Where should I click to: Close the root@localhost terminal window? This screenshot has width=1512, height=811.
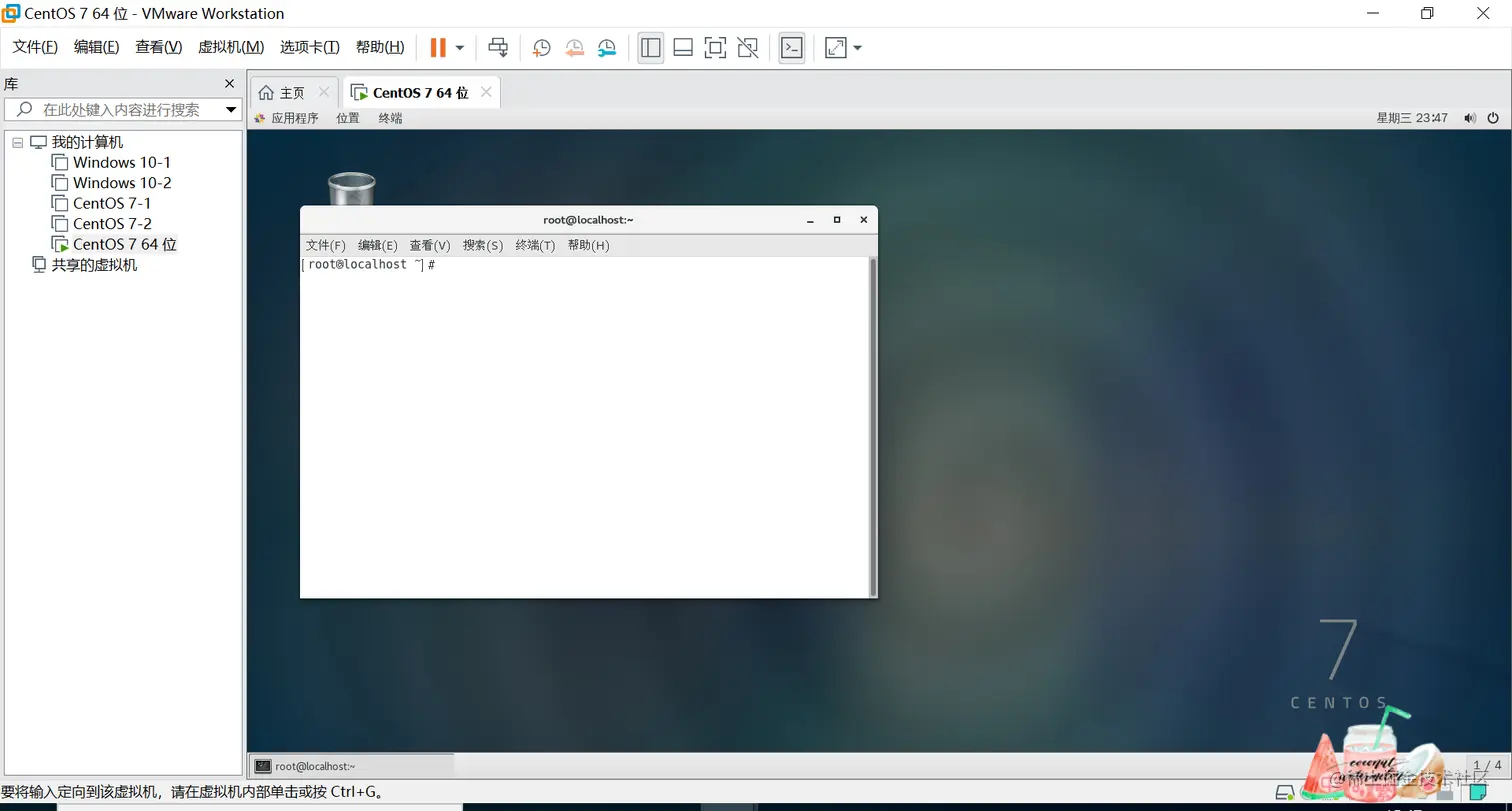(x=864, y=220)
